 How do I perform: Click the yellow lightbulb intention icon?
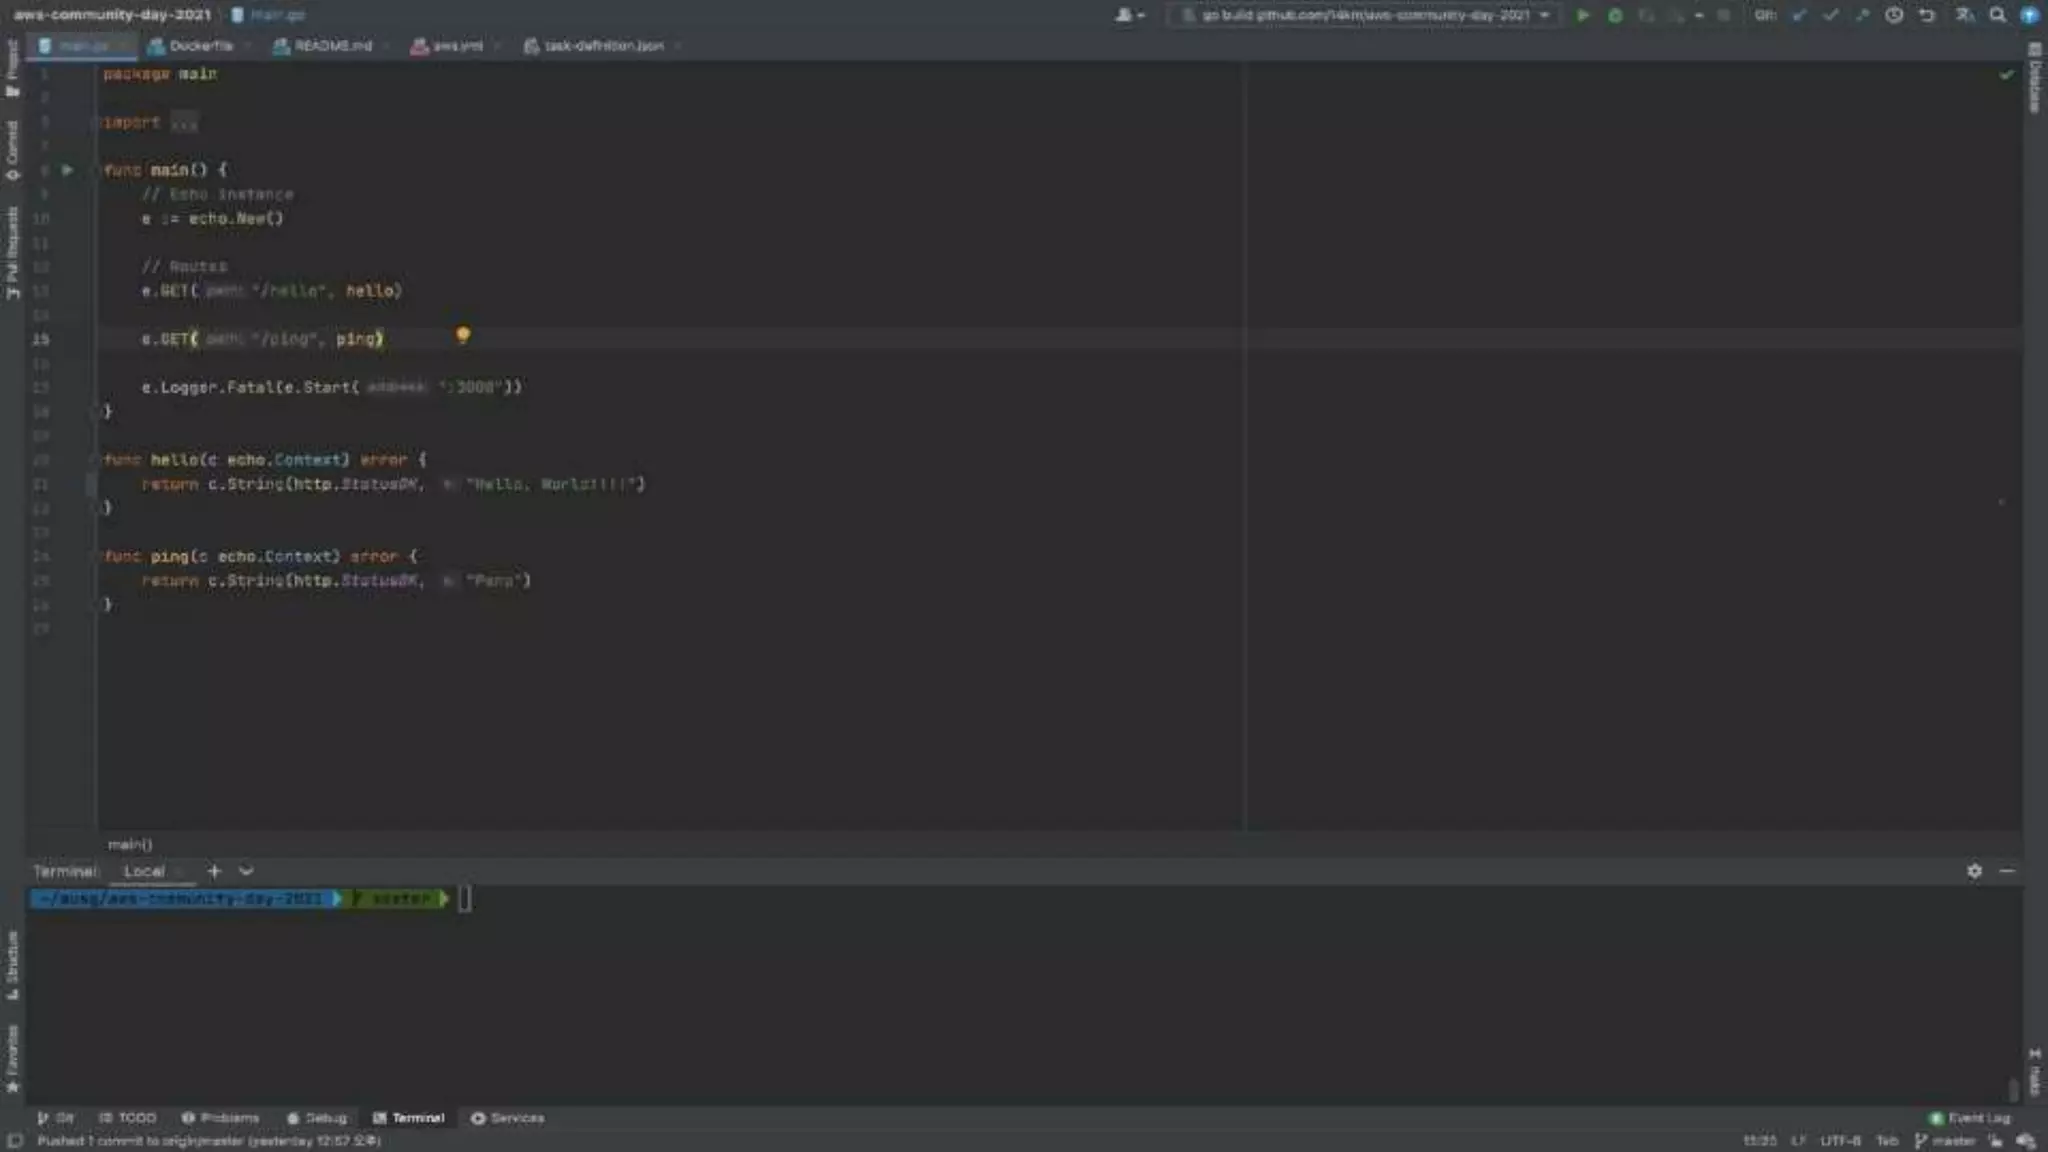(462, 335)
